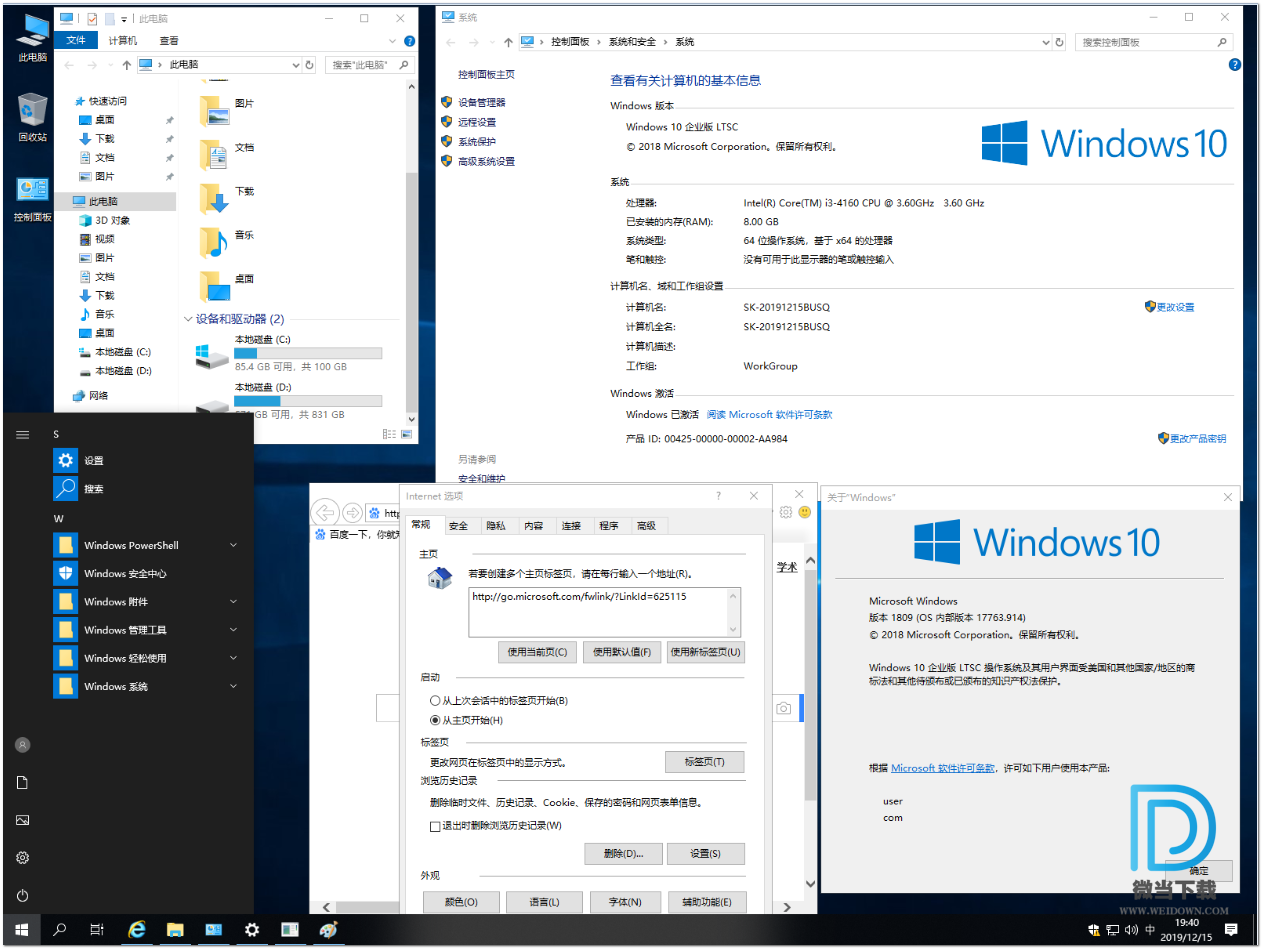
Task: Refresh the File Explorer address bar
Action: pos(309,64)
